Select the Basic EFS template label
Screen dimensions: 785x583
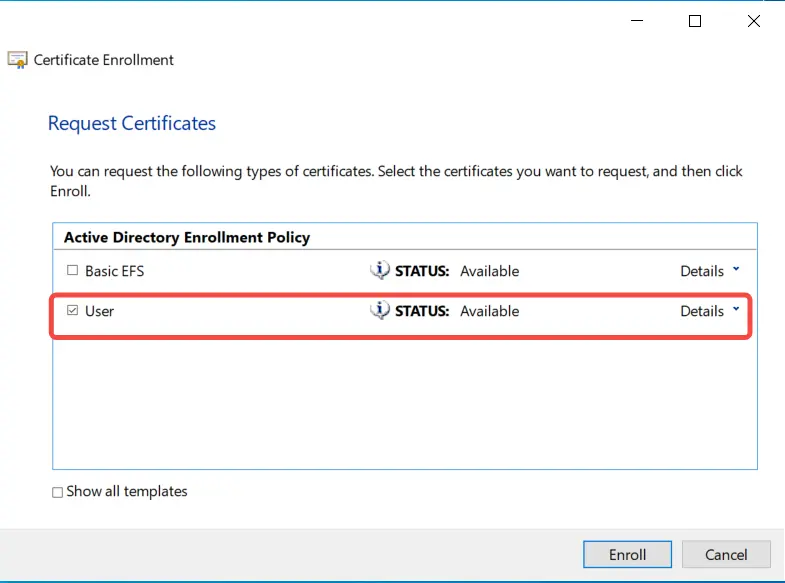pos(115,271)
